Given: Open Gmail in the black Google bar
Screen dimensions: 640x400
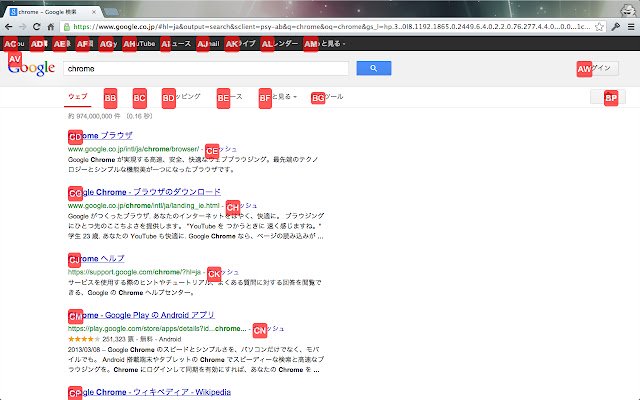Looking at the screenshot, I should 208,44.
